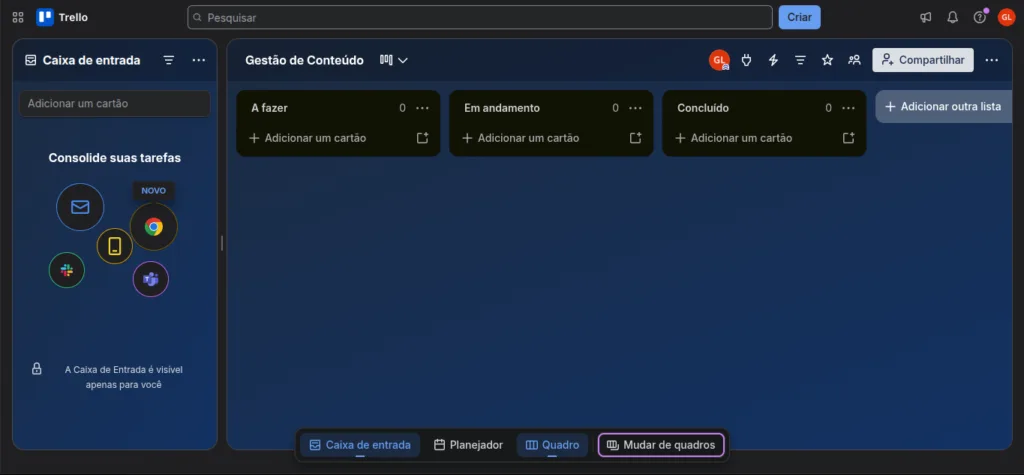The width and height of the screenshot is (1024, 475).
Task: Open the megaphone announcements icon
Action: click(925, 18)
